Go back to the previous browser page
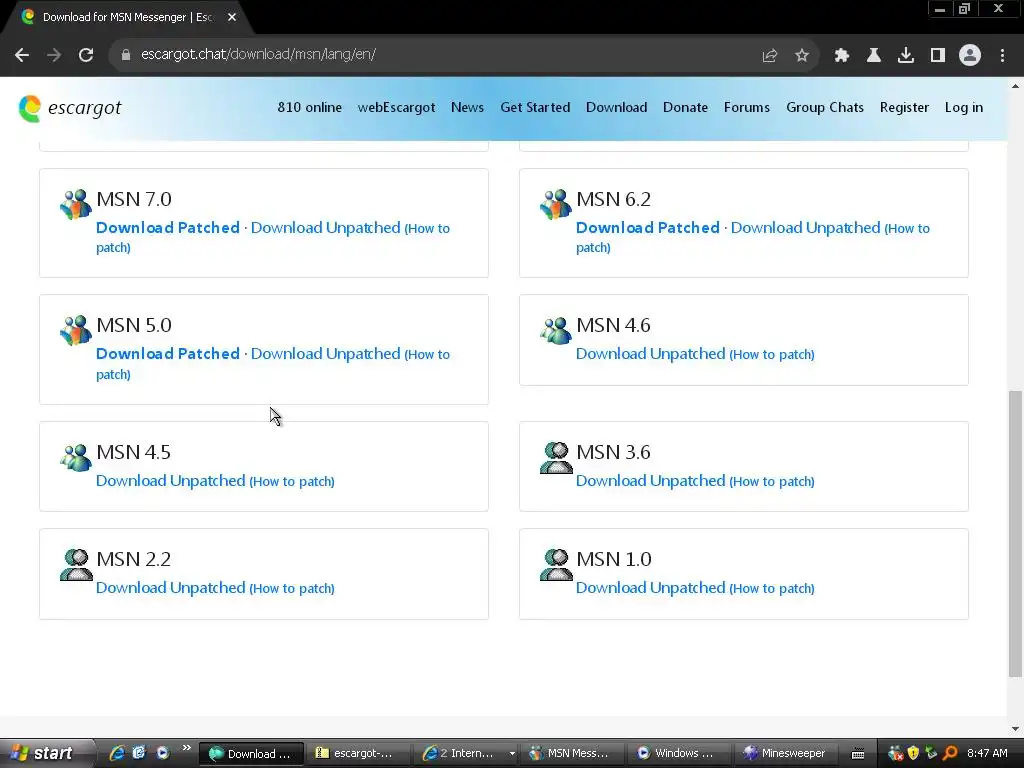 point(22,55)
